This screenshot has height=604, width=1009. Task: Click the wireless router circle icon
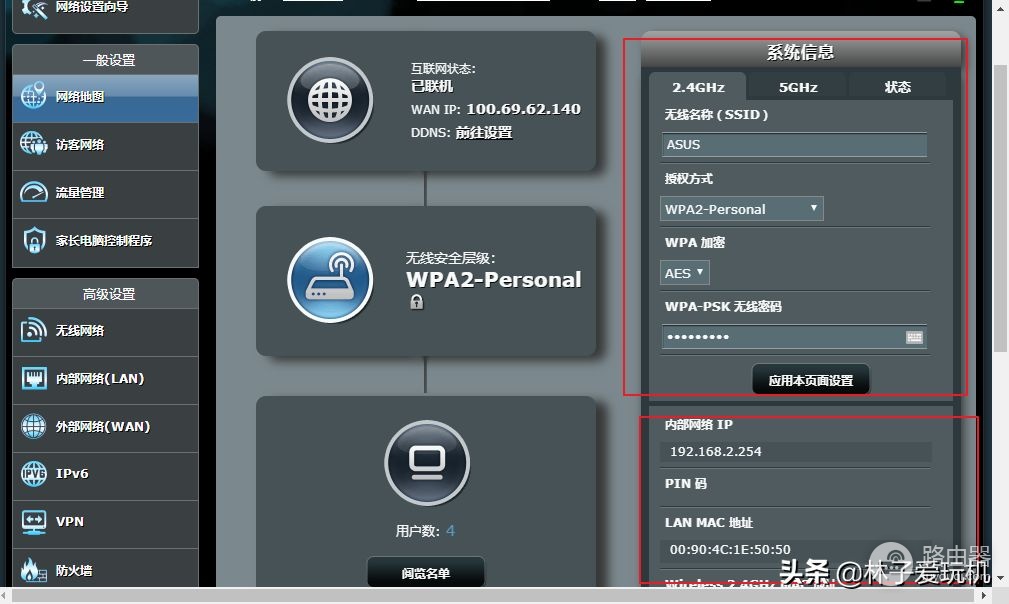point(330,280)
